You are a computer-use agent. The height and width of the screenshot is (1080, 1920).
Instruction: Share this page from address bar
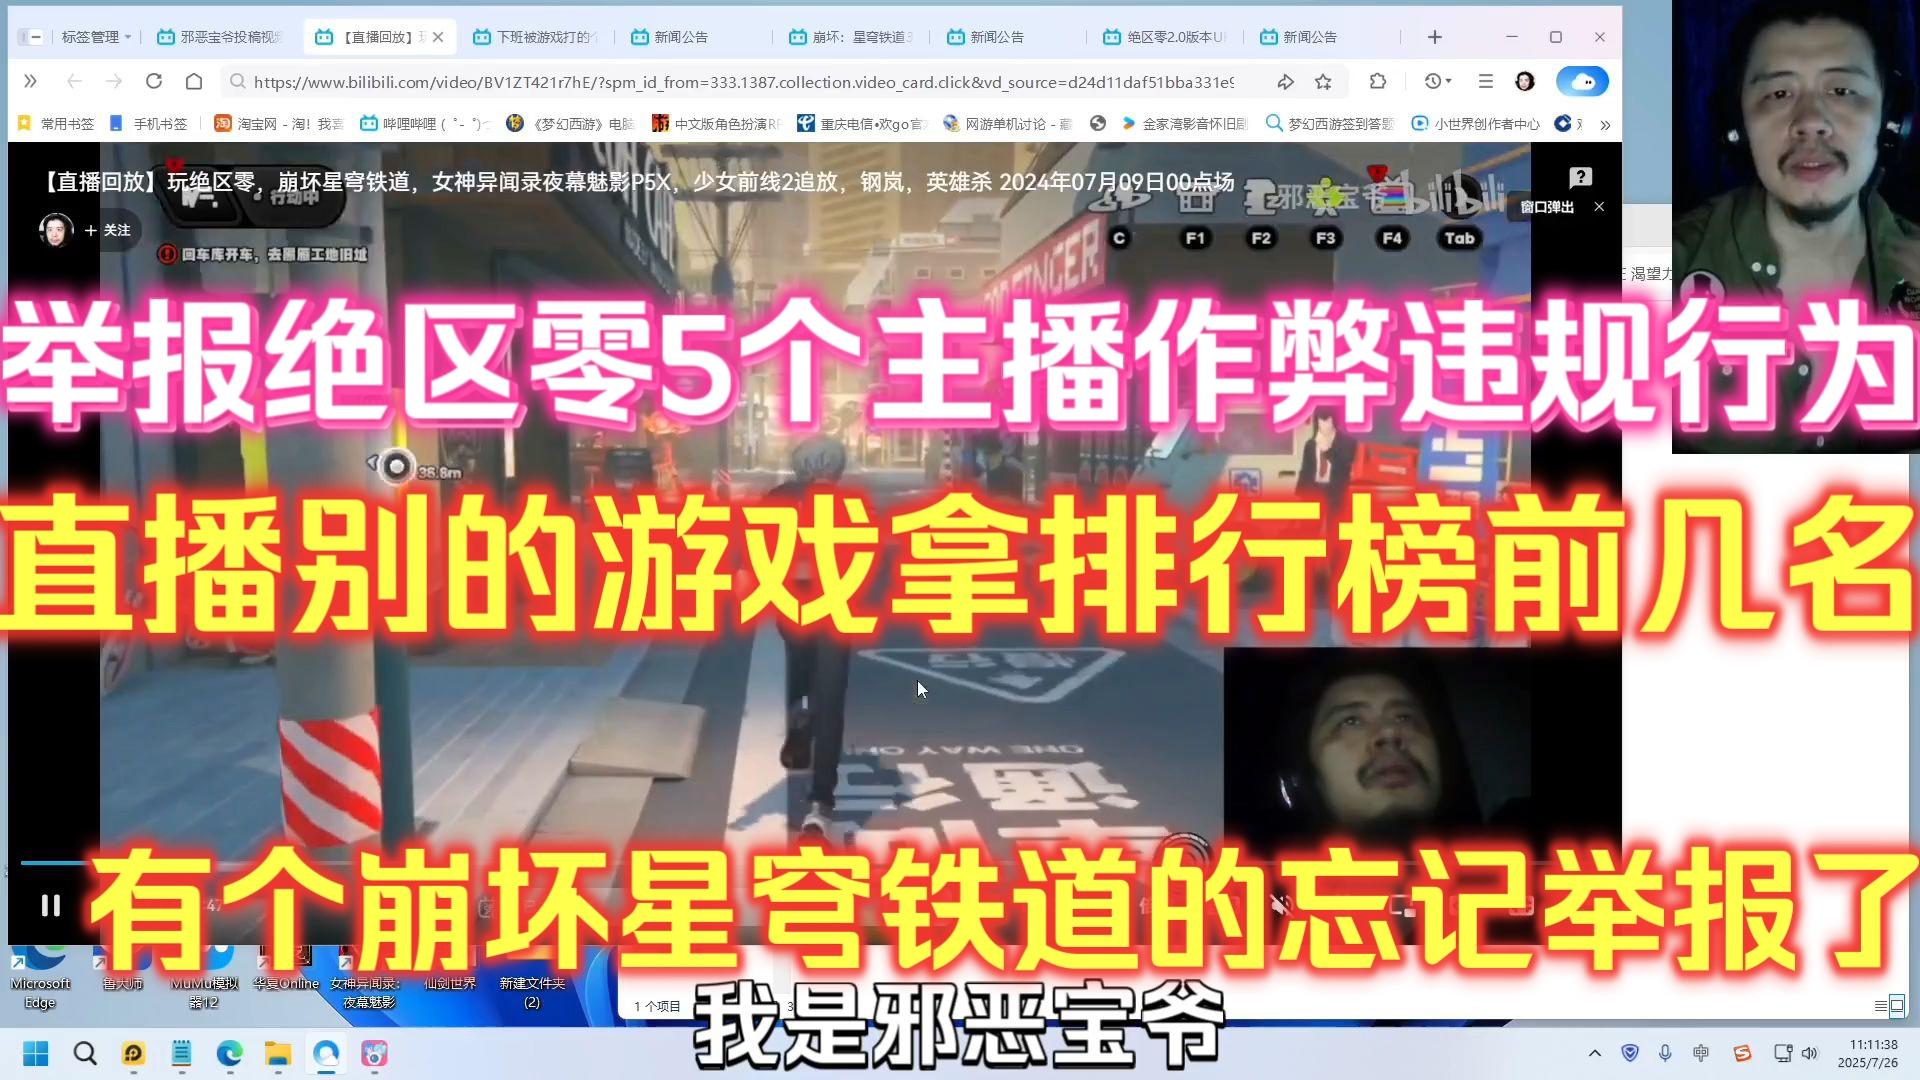1285,82
